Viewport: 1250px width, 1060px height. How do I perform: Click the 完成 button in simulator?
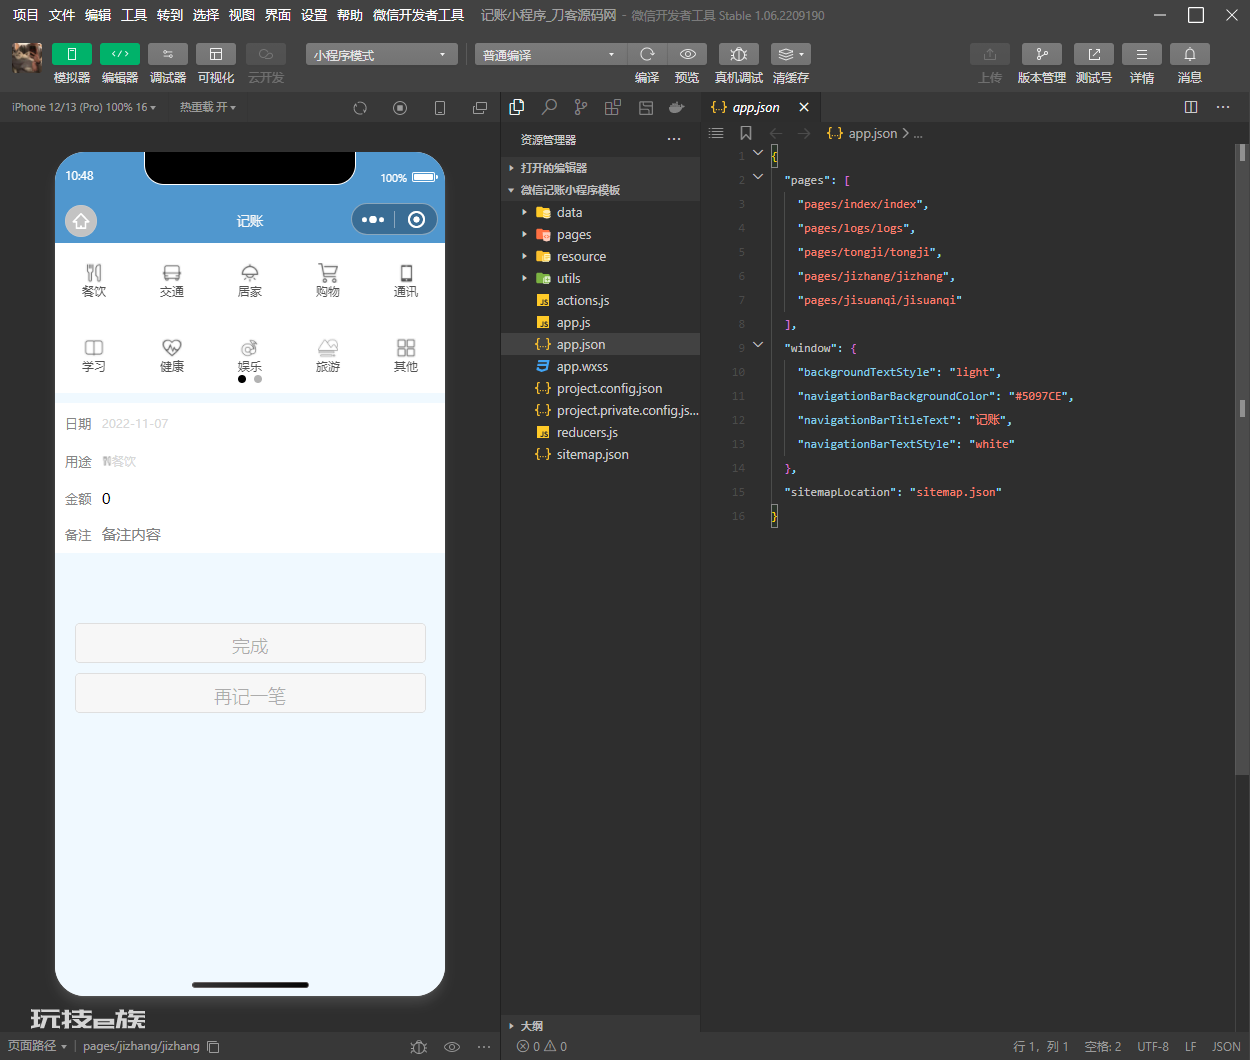250,643
